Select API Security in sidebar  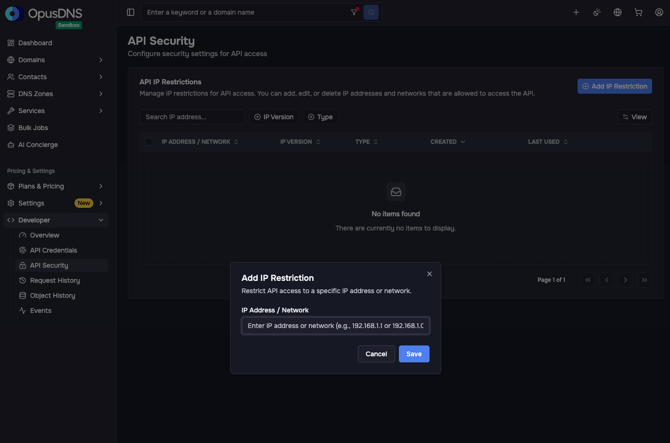62,265
